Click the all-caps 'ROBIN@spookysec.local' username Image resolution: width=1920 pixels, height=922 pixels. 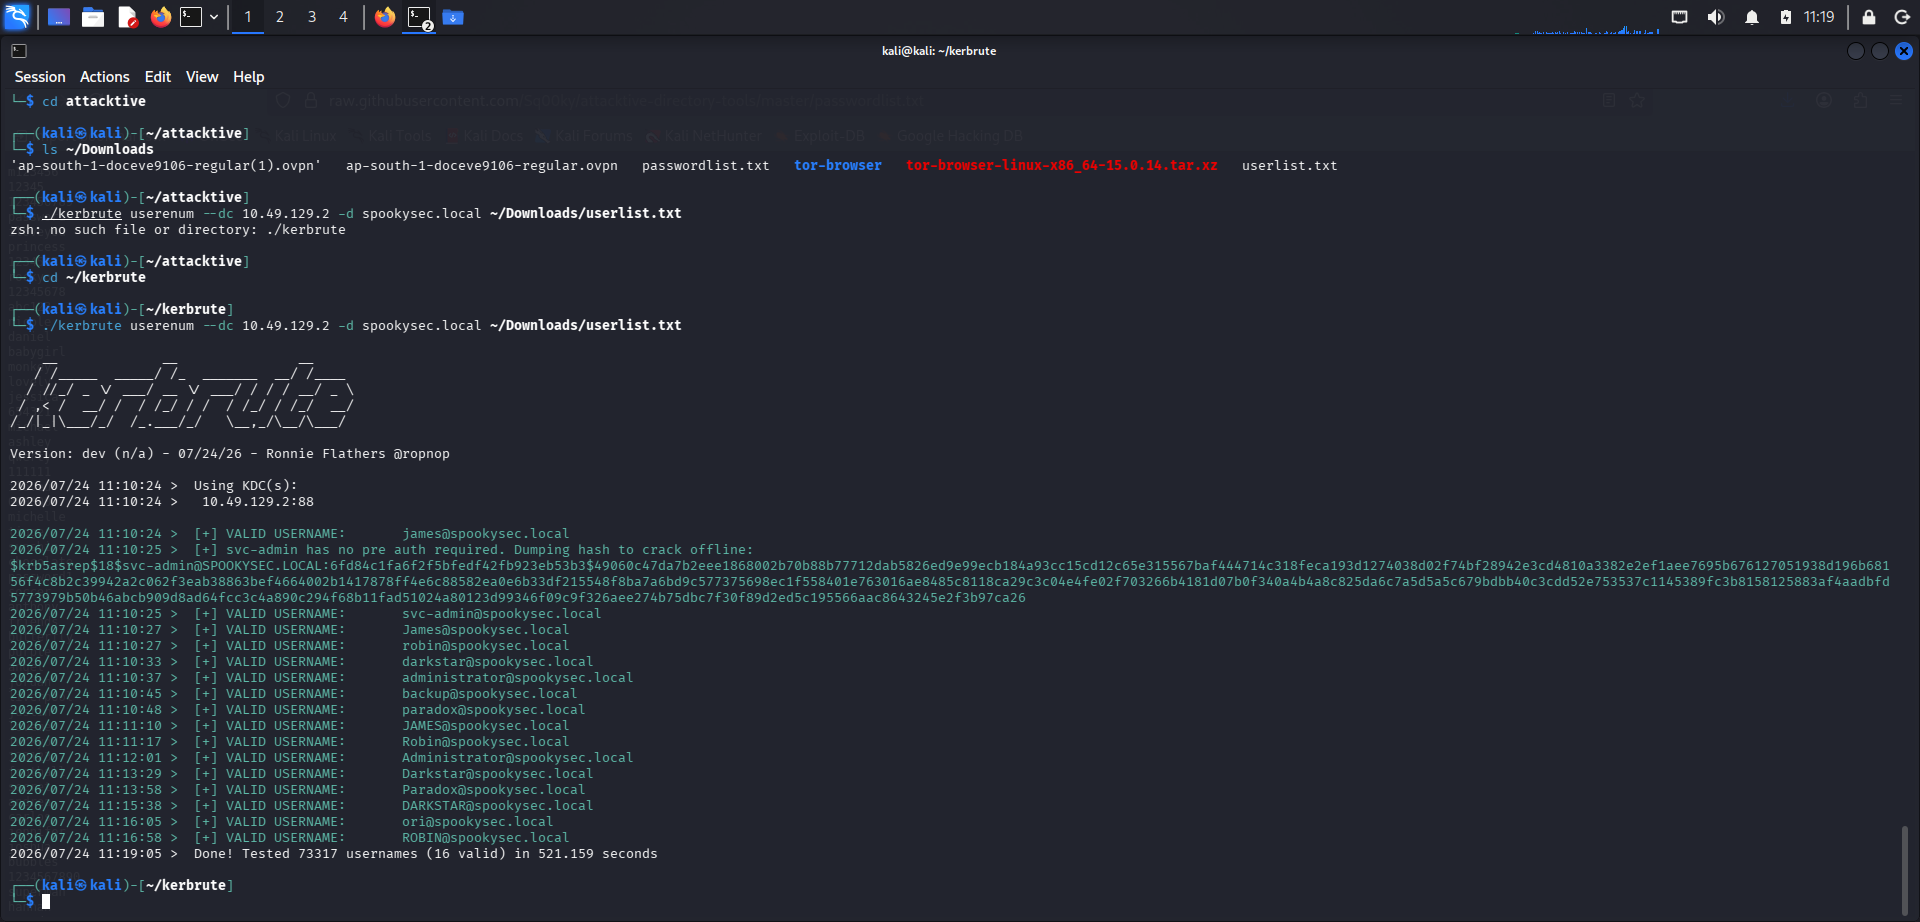[x=486, y=838]
